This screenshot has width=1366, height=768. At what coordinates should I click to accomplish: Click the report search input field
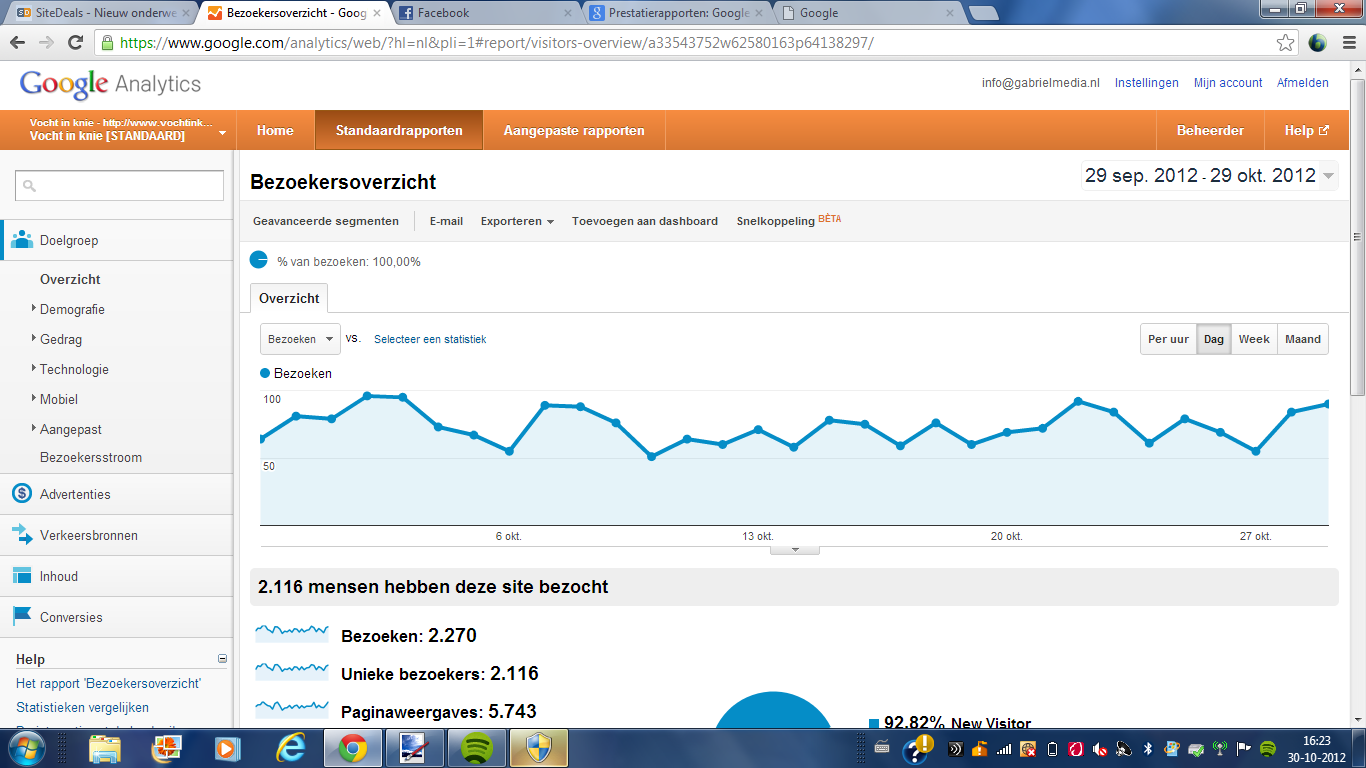[120, 186]
